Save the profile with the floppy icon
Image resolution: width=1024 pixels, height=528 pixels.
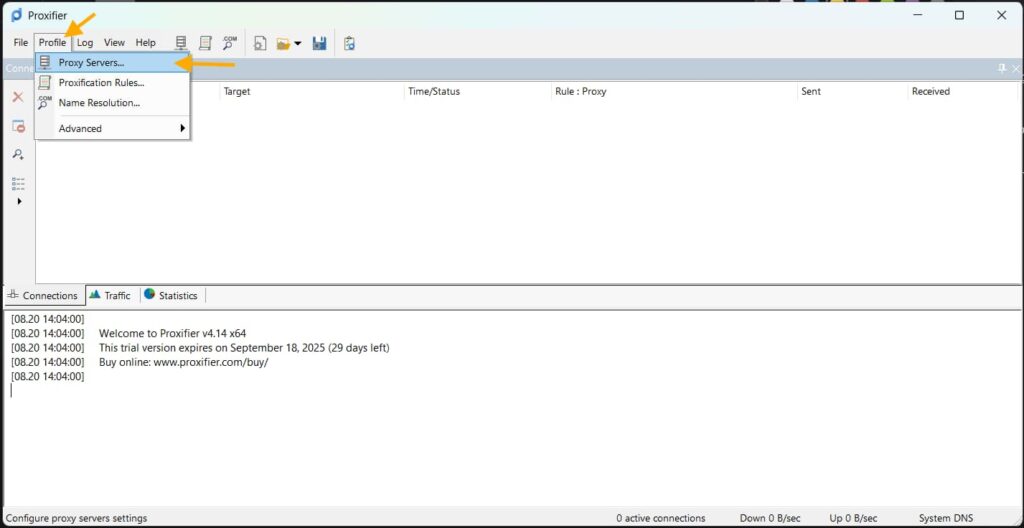click(x=319, y=44)
